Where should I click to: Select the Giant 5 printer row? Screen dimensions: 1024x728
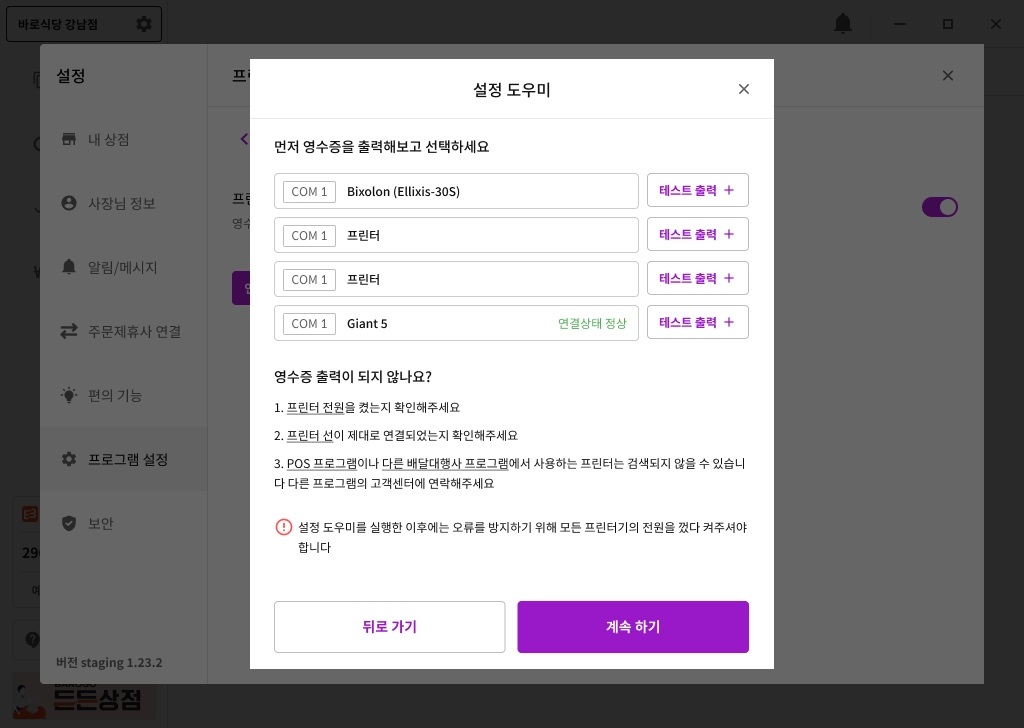coord(456,323)
